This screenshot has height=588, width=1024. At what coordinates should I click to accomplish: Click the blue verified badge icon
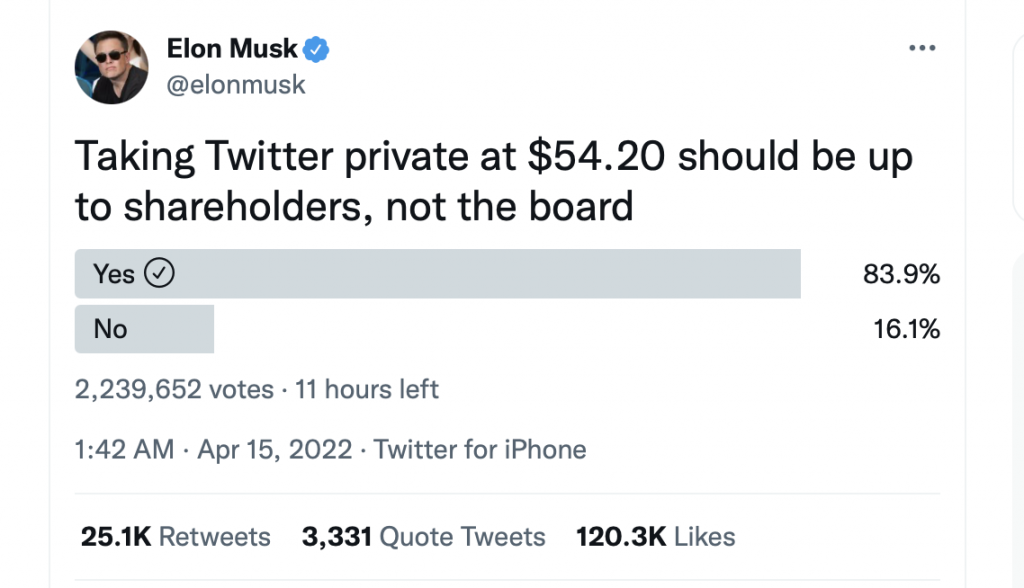pyautogui.click(x=317, y=48)
